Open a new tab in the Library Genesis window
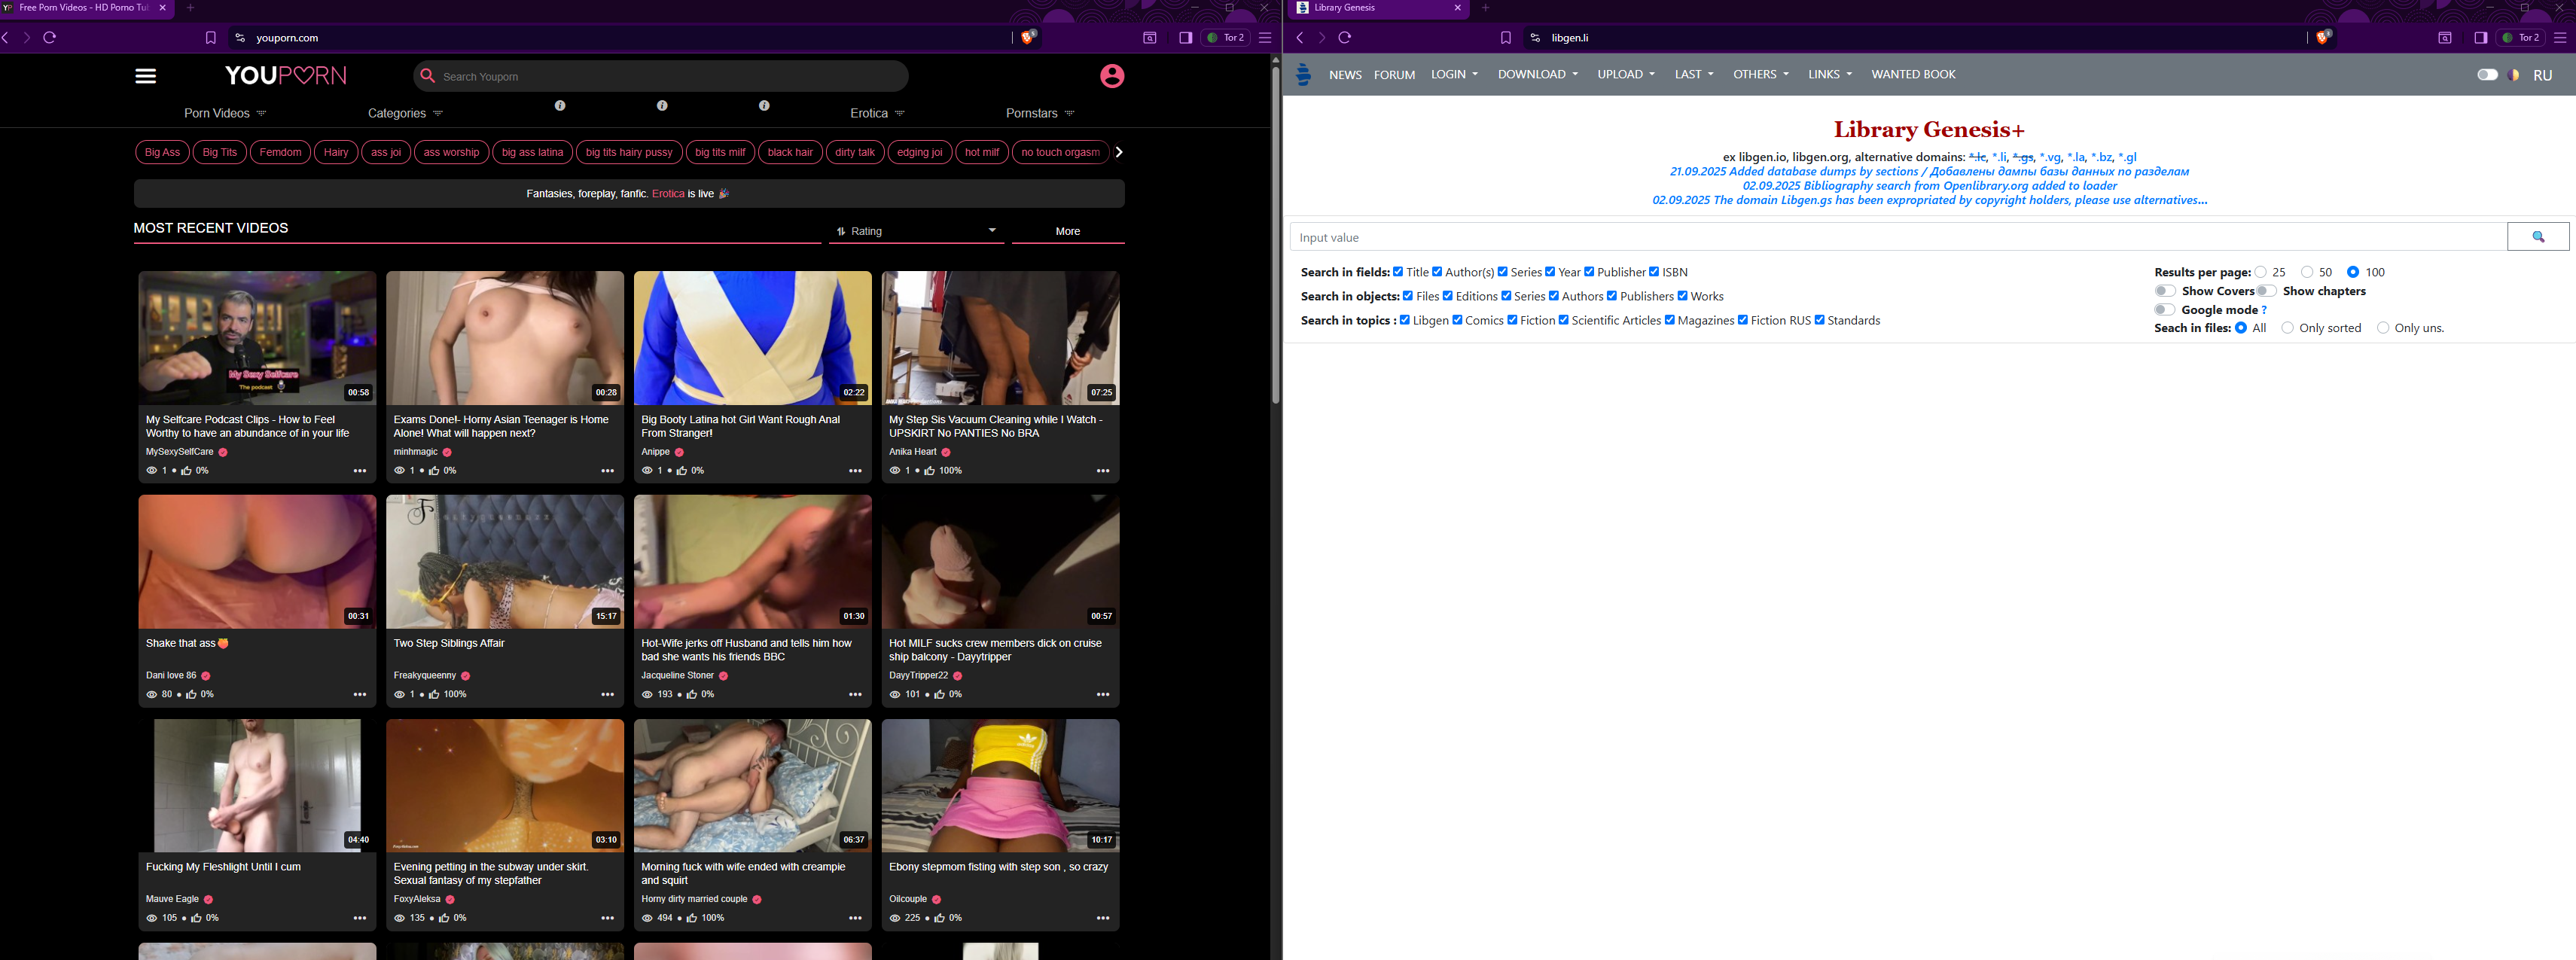Image resolution: width=2576 pixels, height=960 pixels. (1485, 8)
